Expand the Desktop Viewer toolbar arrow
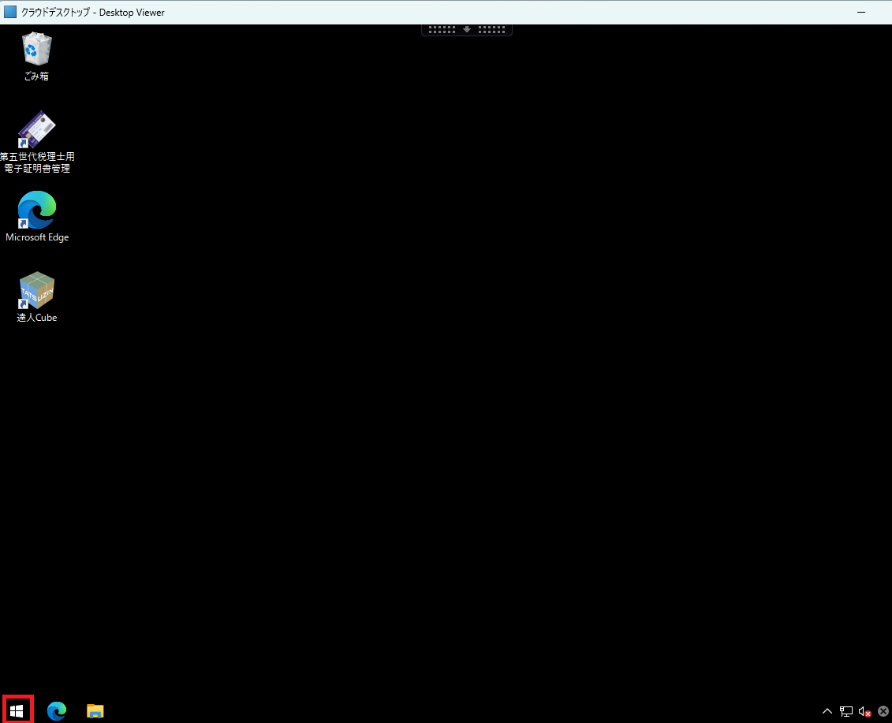The width and height of the screenshot is (892, 723). tap(466, 29)
